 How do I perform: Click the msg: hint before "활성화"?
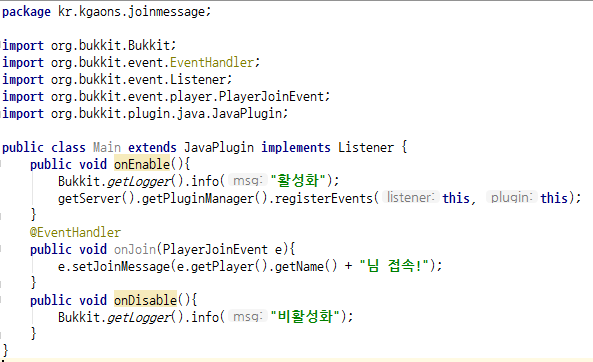(x=248, y=181)
